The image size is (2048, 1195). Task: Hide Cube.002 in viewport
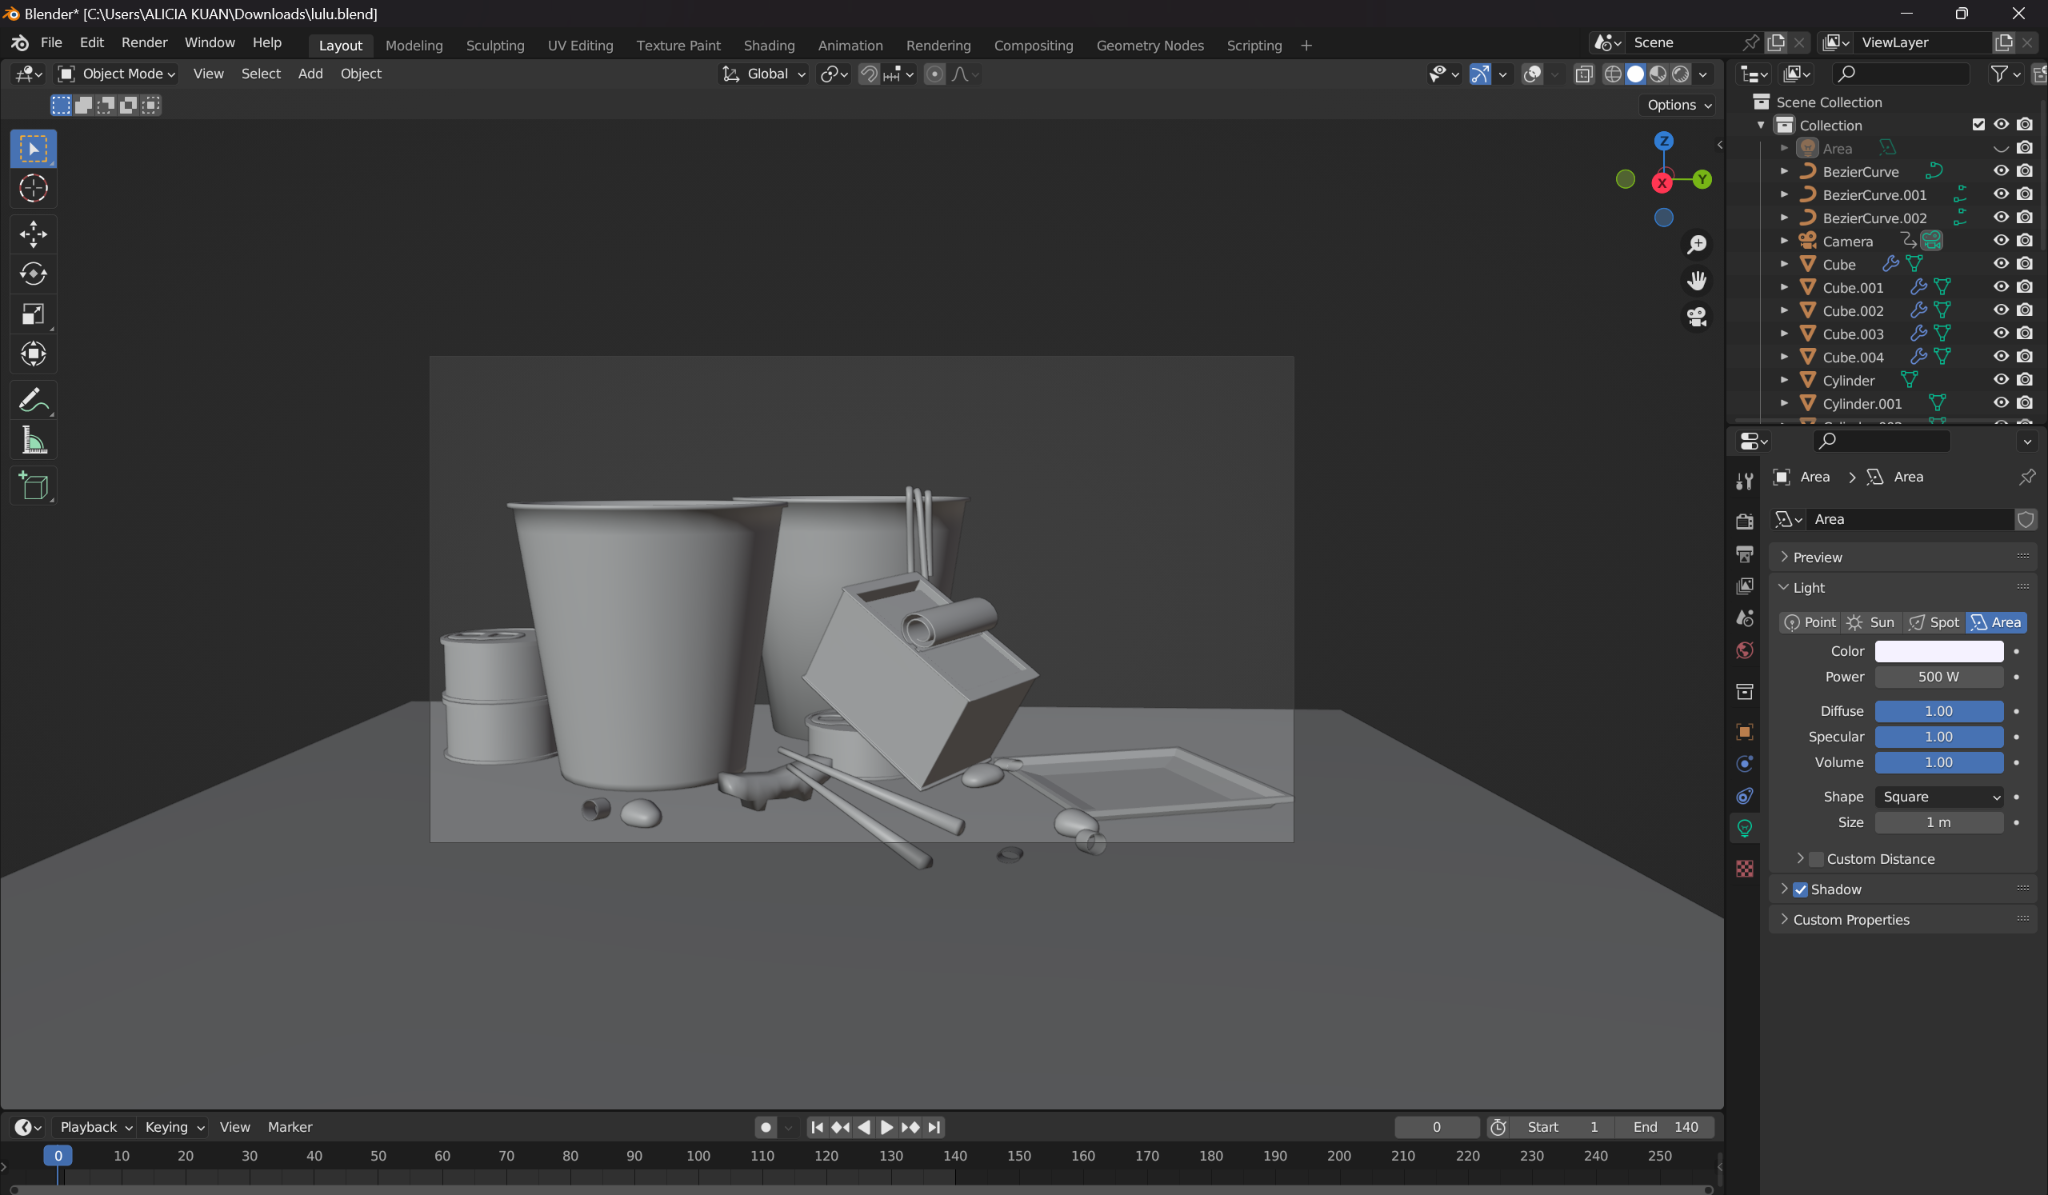tap(2001, 311)
